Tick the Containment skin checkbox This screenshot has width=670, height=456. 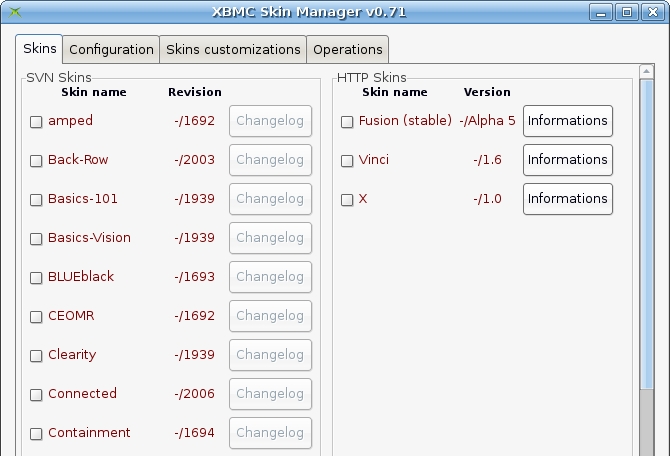[36, 434]
